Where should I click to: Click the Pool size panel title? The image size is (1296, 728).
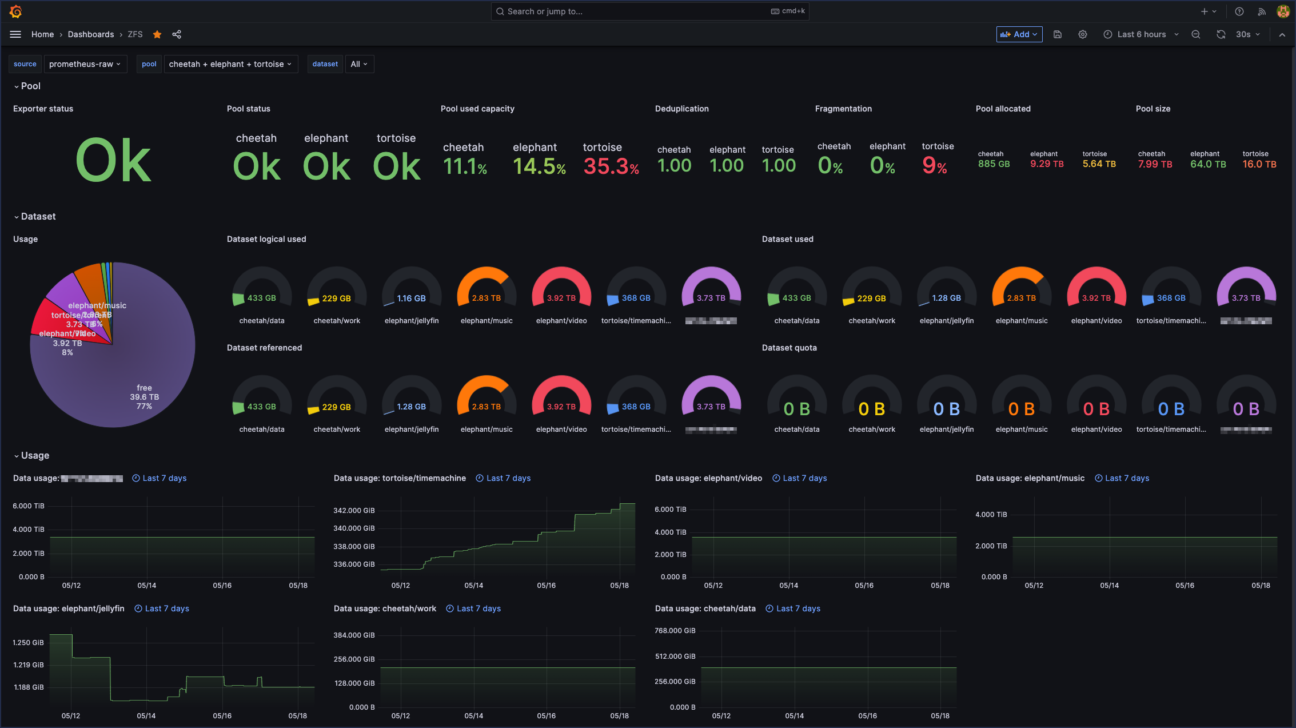(1153, 109)
